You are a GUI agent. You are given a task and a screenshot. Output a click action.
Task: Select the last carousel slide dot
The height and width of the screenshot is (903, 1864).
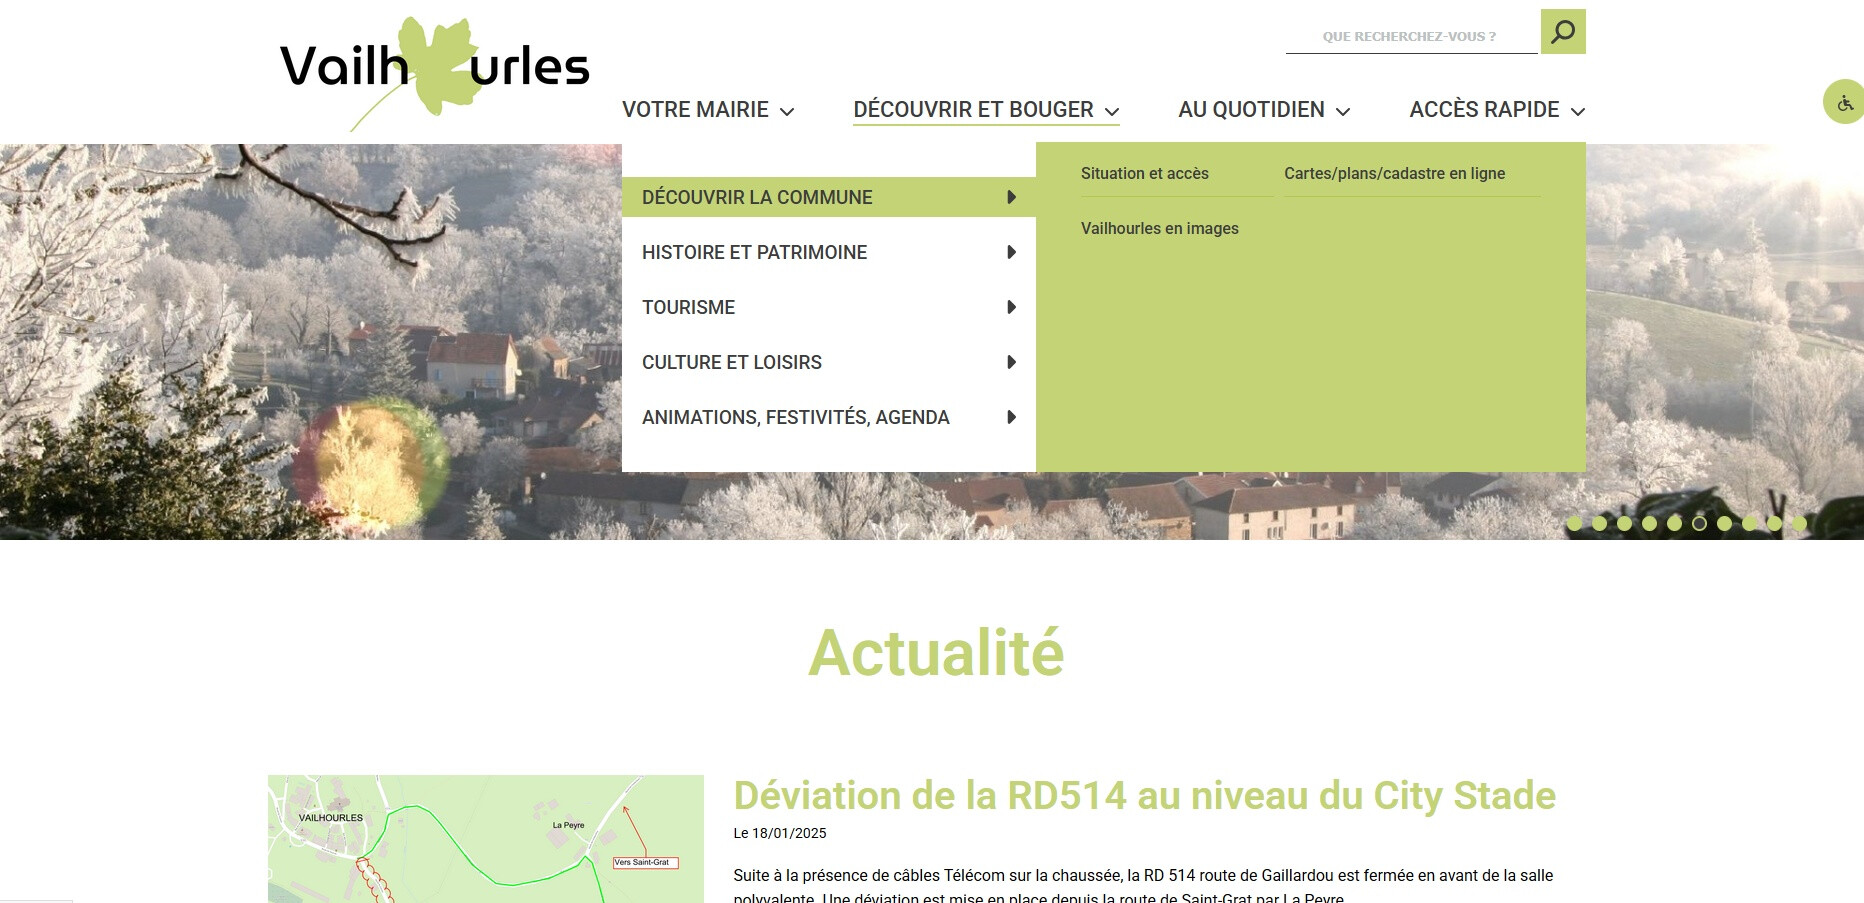click(x=1799, y=523)
